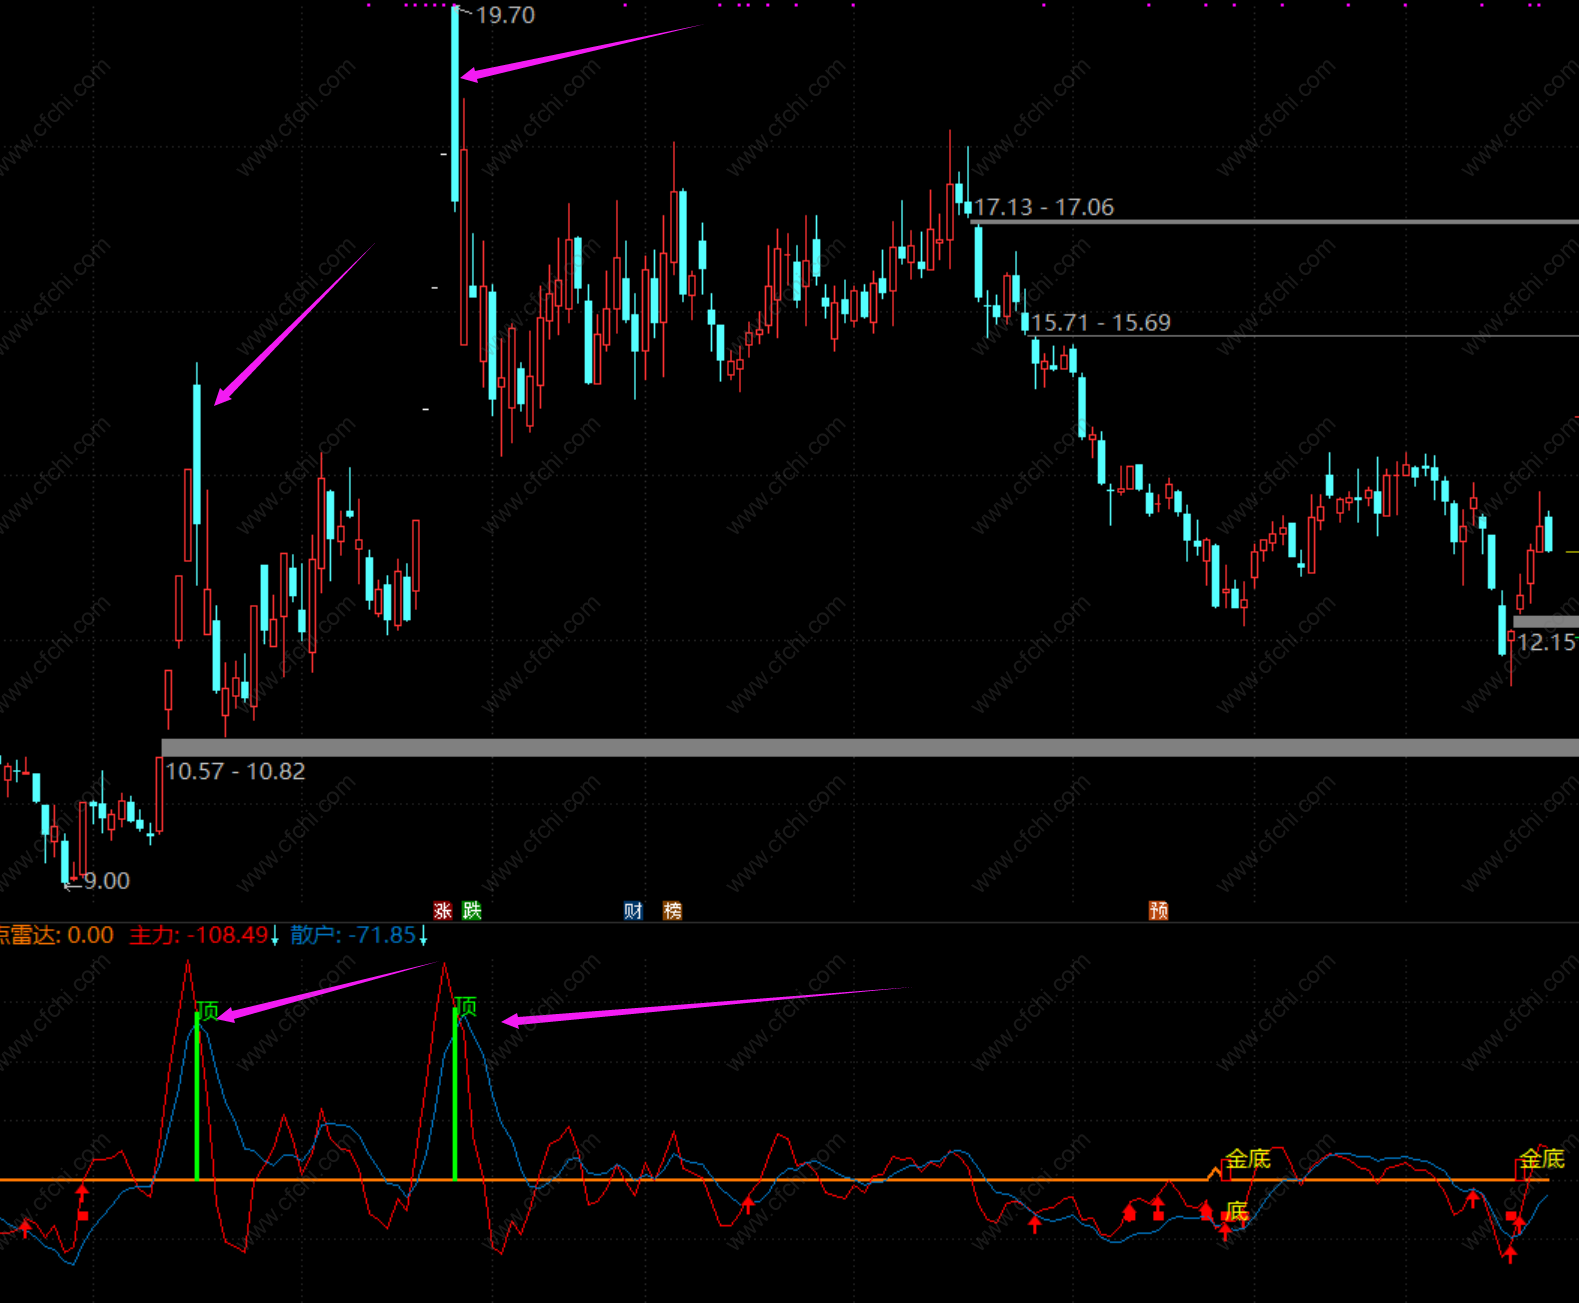The height and width of the screenshot is (1303, 1579).
Task: Click the green 跌 event marker icon
Action: [472, 910]
